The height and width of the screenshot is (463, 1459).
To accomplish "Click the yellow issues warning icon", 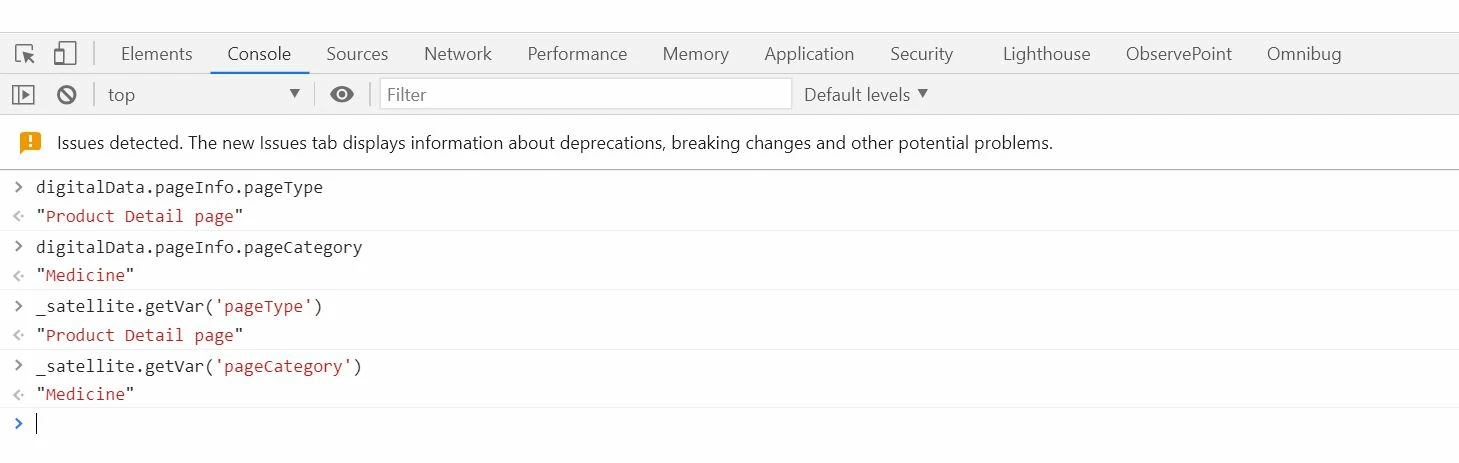I will coord(31,143).
